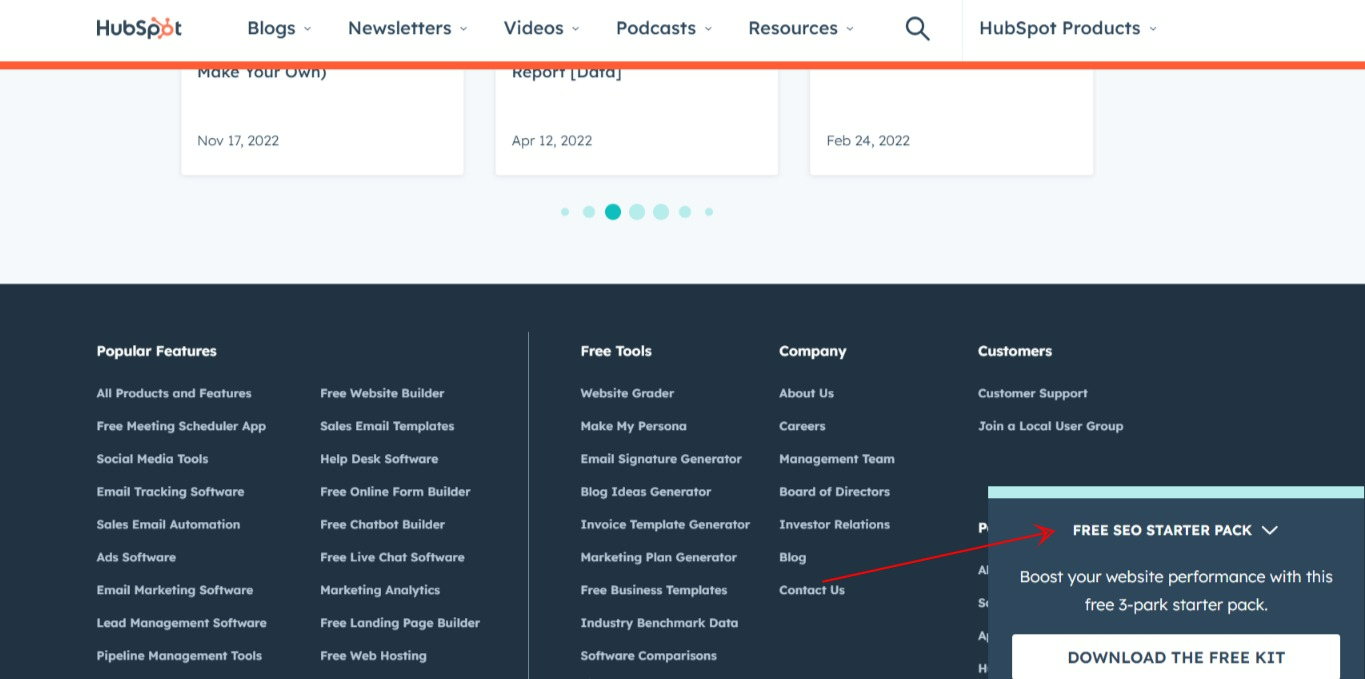Screen dimensions: 1365x679
Task: Select the fourth carousel pagination dot
Action: coord(637,212)
